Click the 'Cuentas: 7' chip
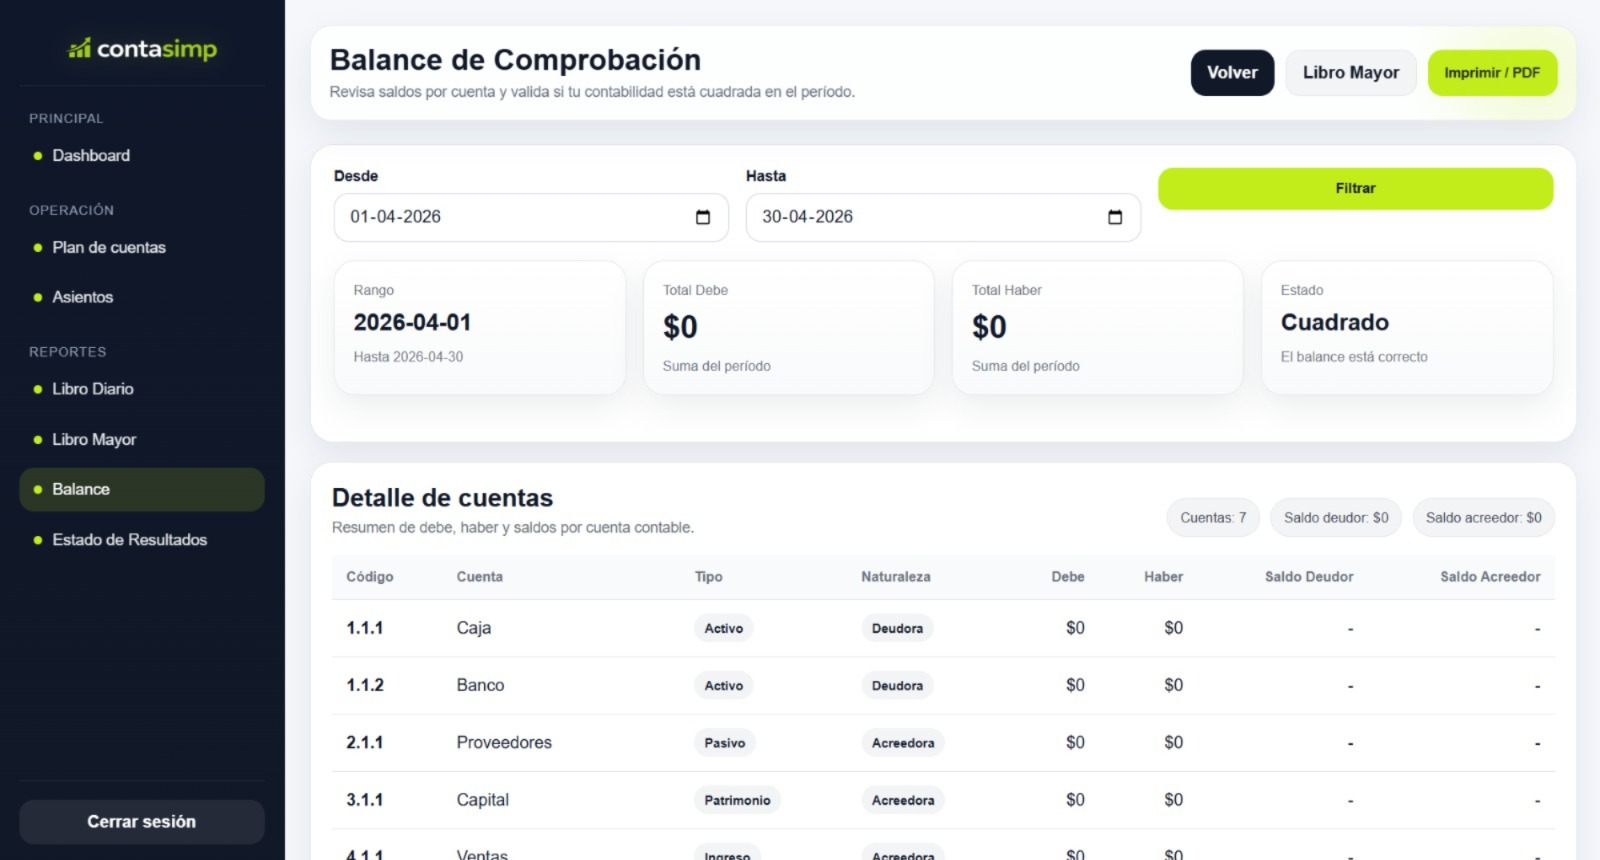The image size is (1600, 860). [1213, 518]
